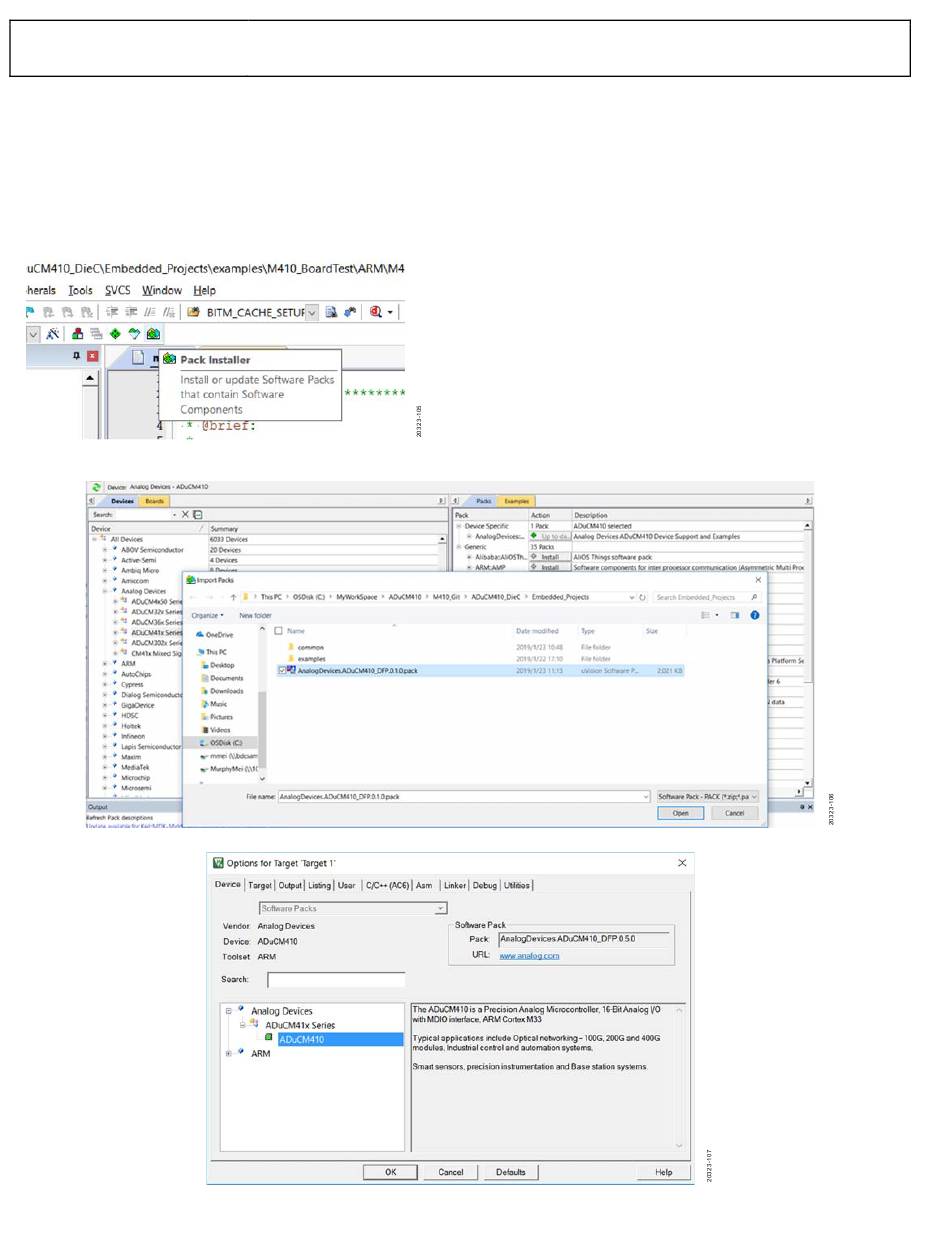
Task: Click New folder in Import Packs
Action: 256,615
